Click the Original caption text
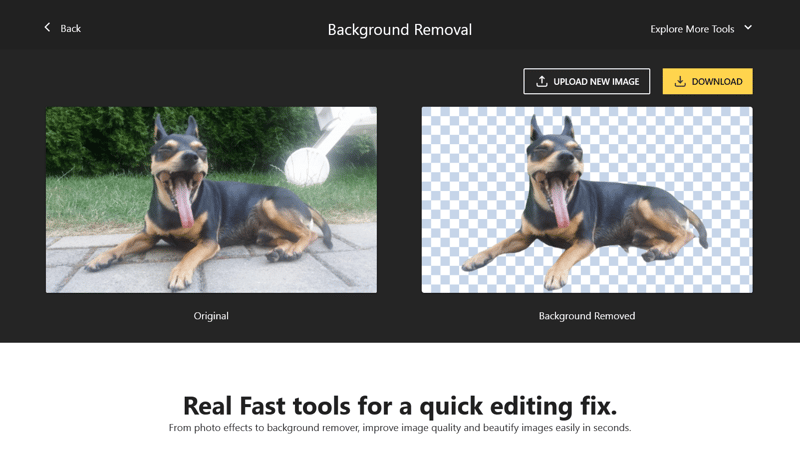 pyautogui.click(x=211, y=316)
